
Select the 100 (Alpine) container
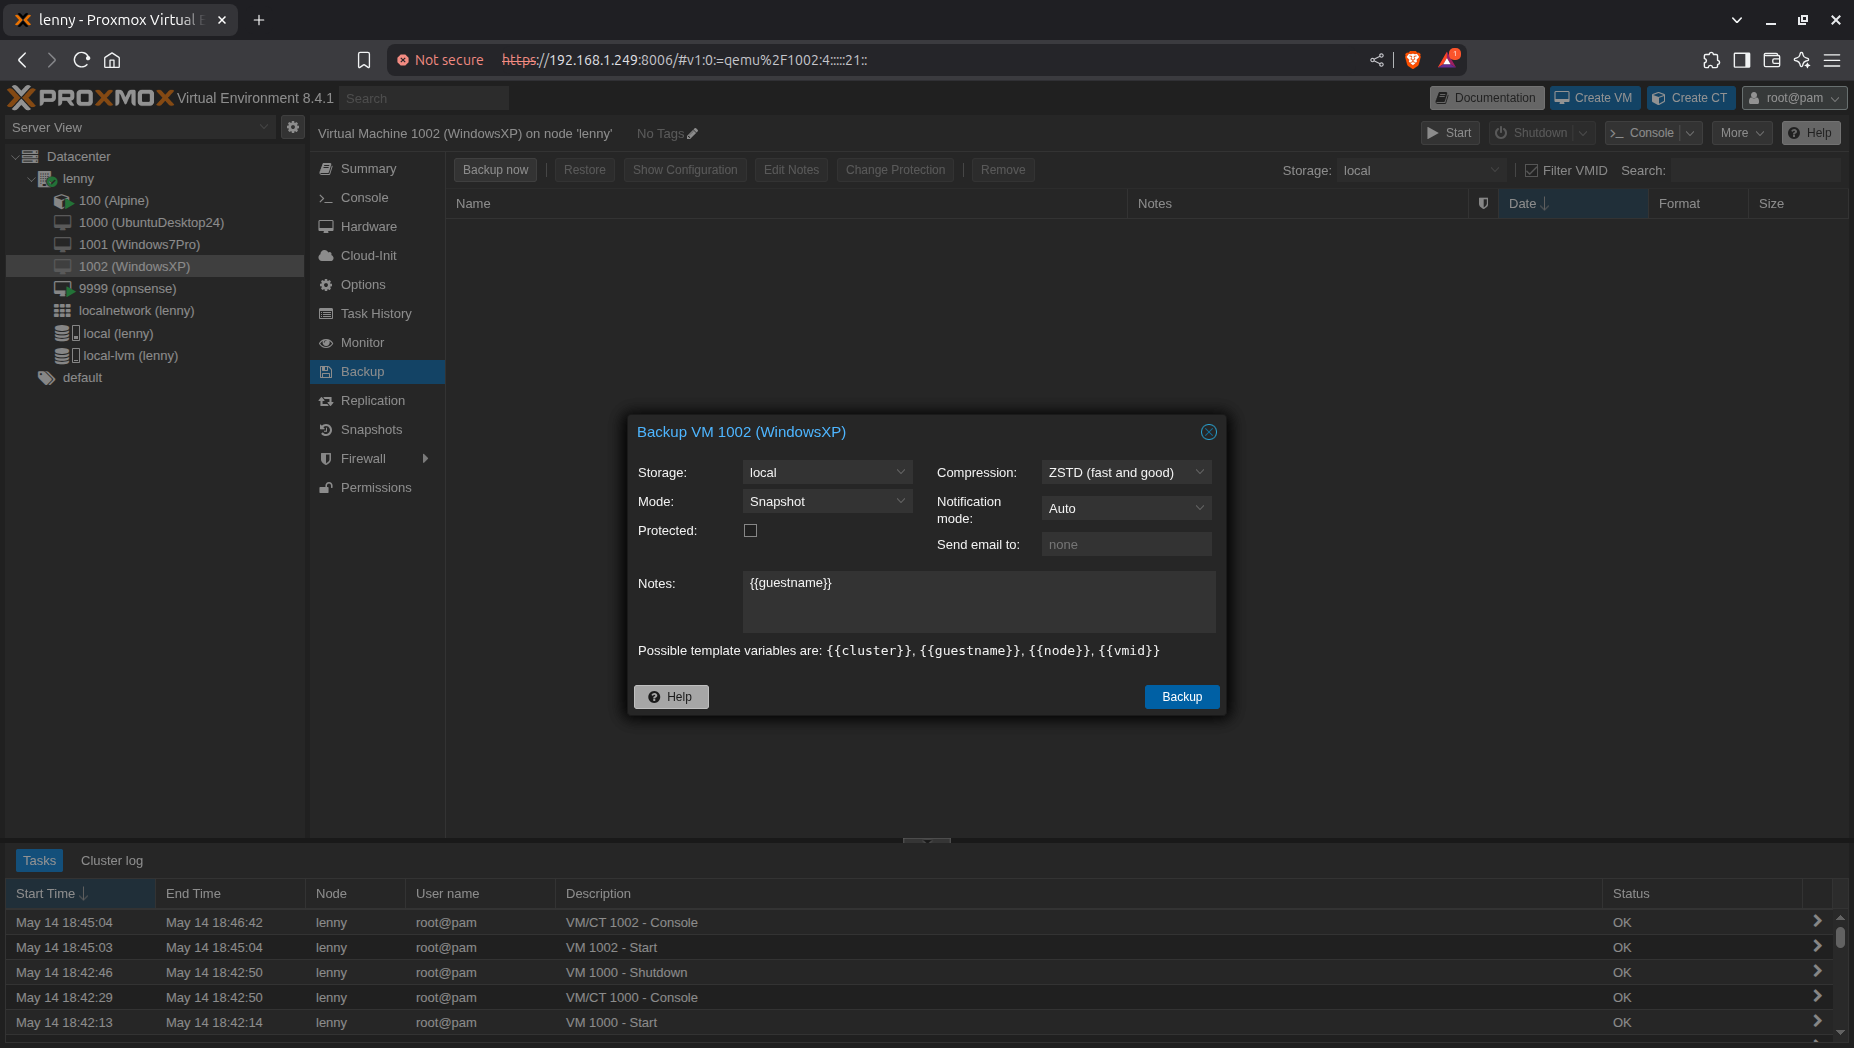click(x=113, y=201)
